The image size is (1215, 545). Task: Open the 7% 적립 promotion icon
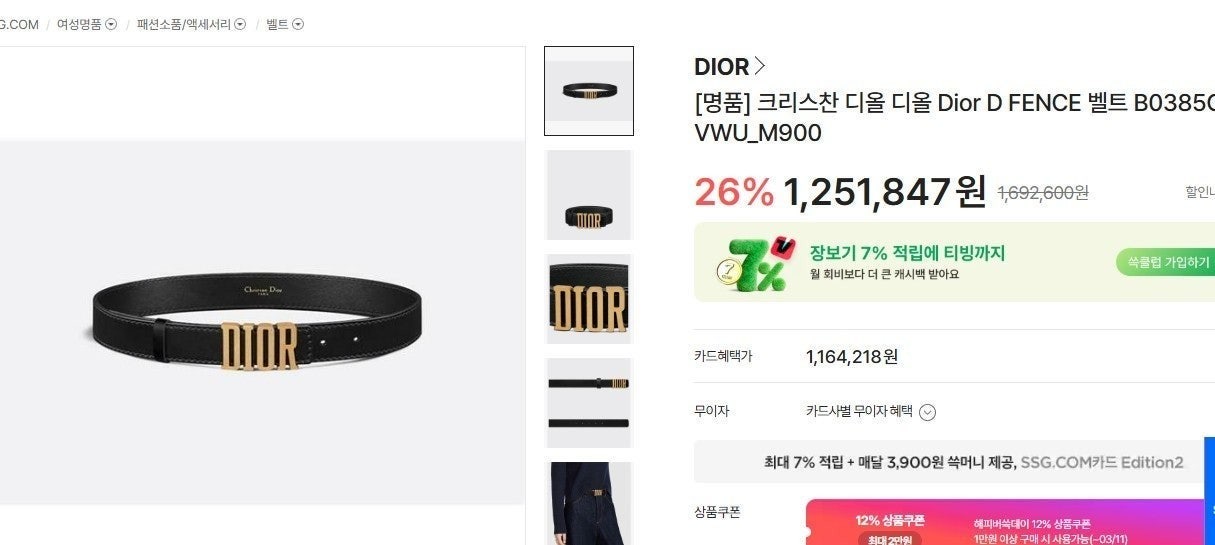(x=755, y=264)
